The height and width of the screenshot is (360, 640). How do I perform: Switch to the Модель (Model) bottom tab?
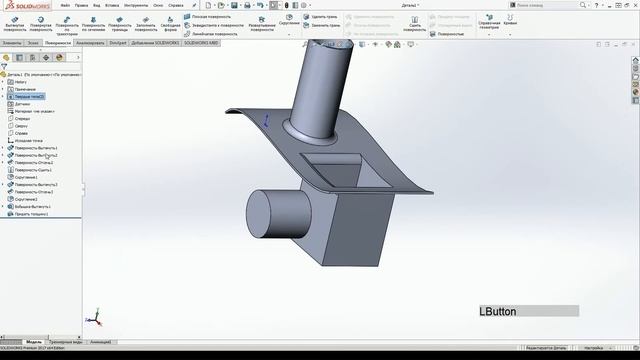(34, 342)
